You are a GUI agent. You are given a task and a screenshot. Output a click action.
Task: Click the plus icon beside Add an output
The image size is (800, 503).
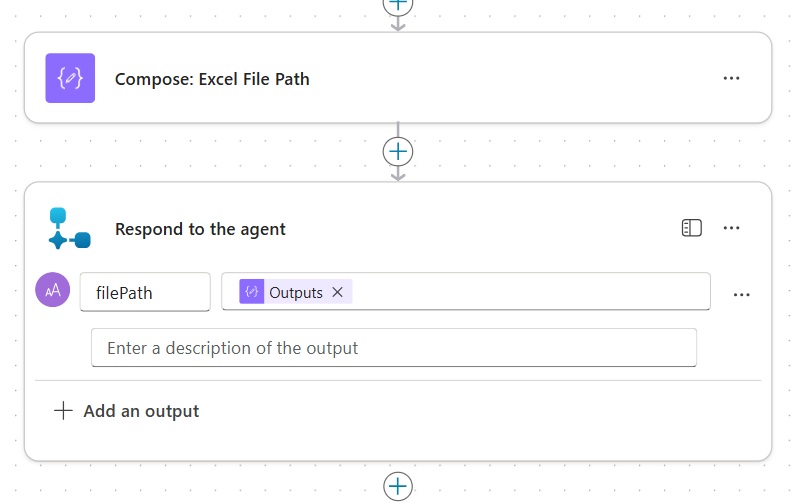coord(63,411)
